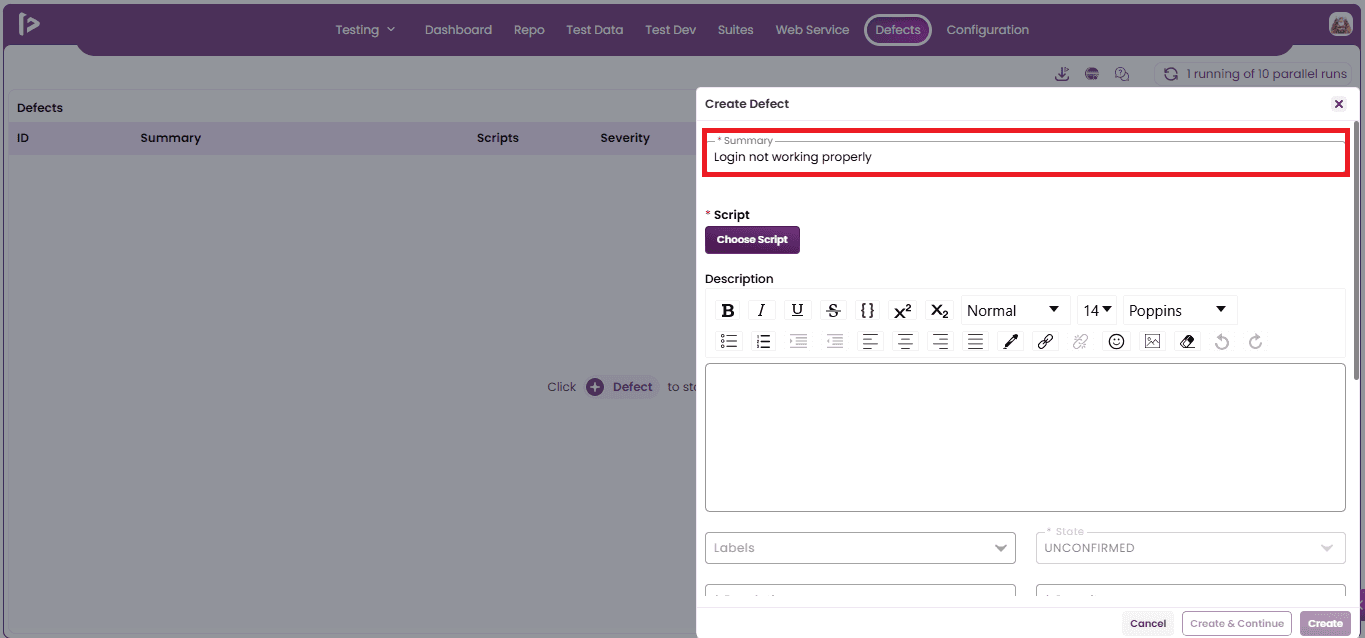The image size is (1365, 638).
Task: Open the Poppins font family dropdown
Action: click(1180, 310)
